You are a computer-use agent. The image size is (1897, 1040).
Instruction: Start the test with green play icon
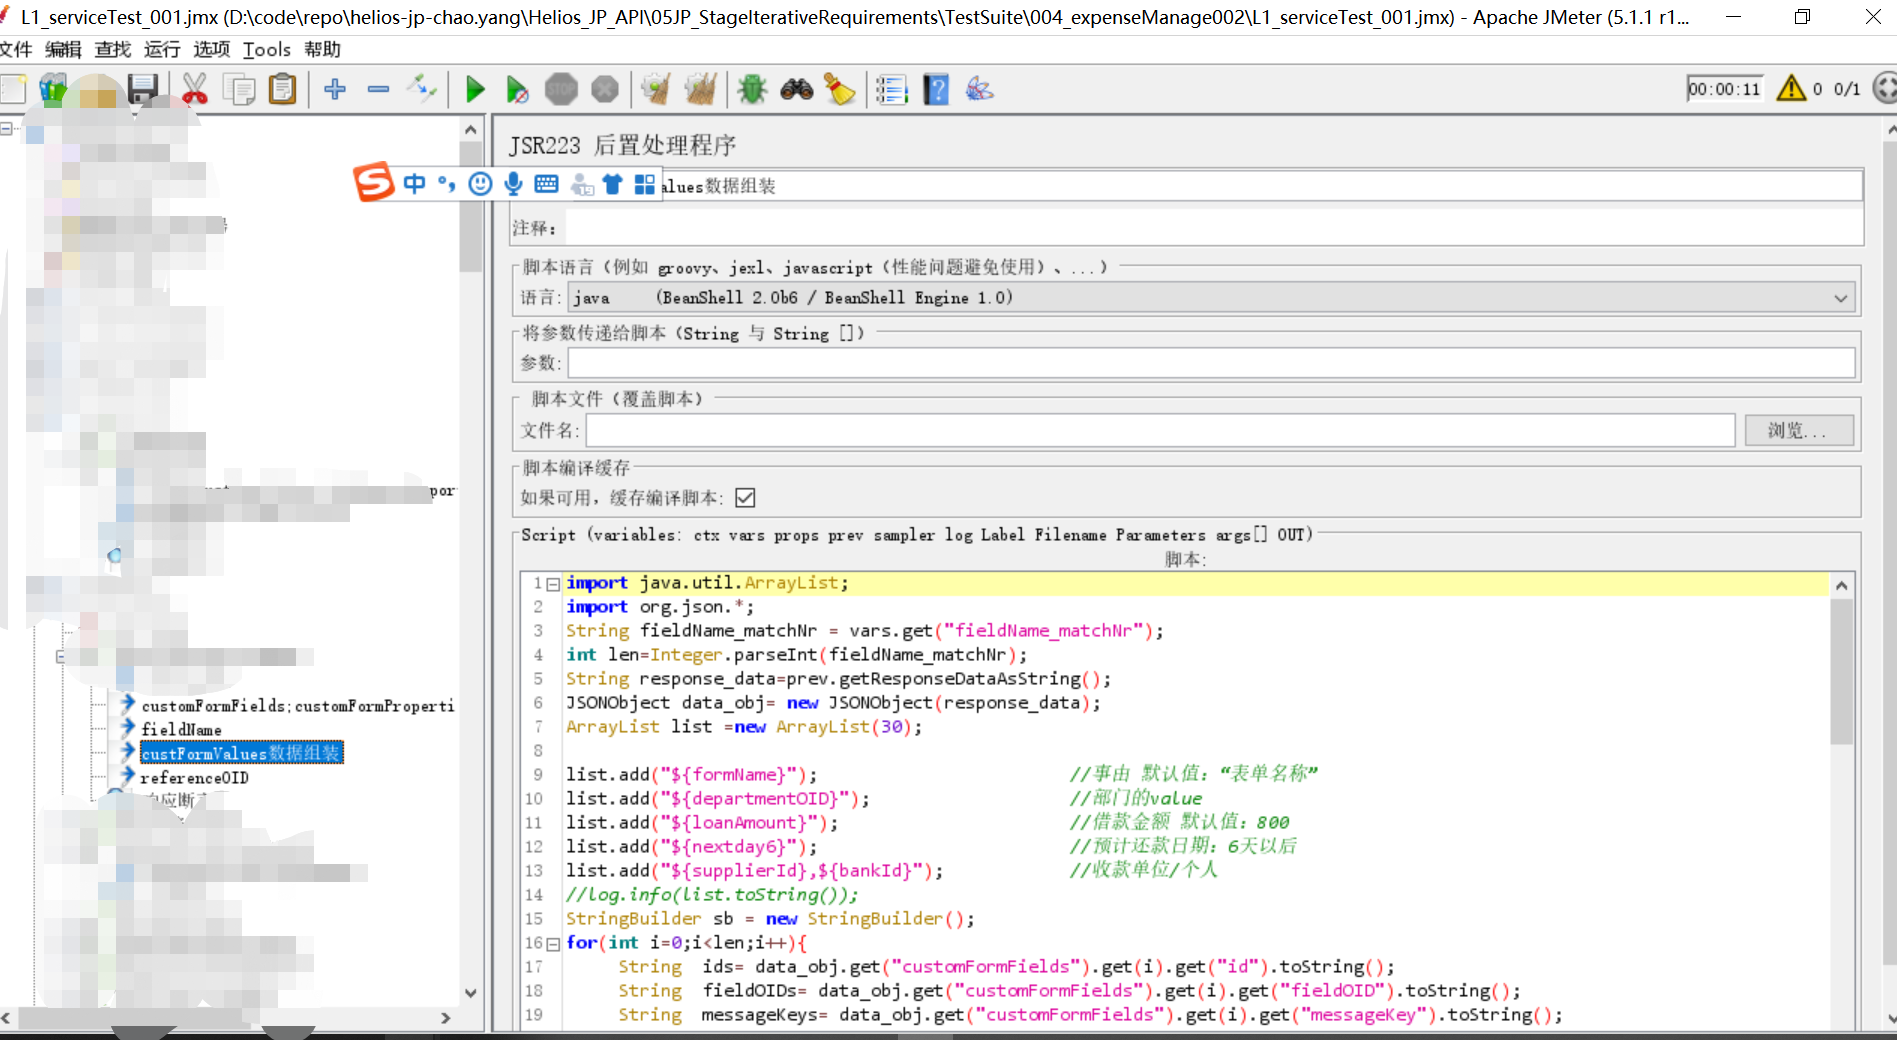pos(475,89)
